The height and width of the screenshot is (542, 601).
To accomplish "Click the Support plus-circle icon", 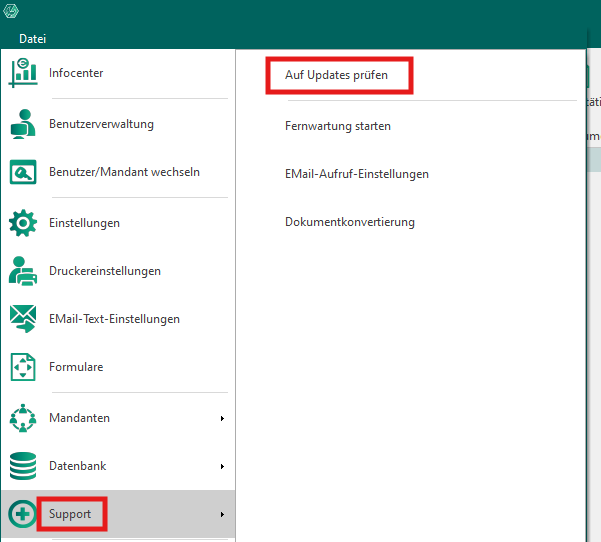I will [x=22, y=514].
